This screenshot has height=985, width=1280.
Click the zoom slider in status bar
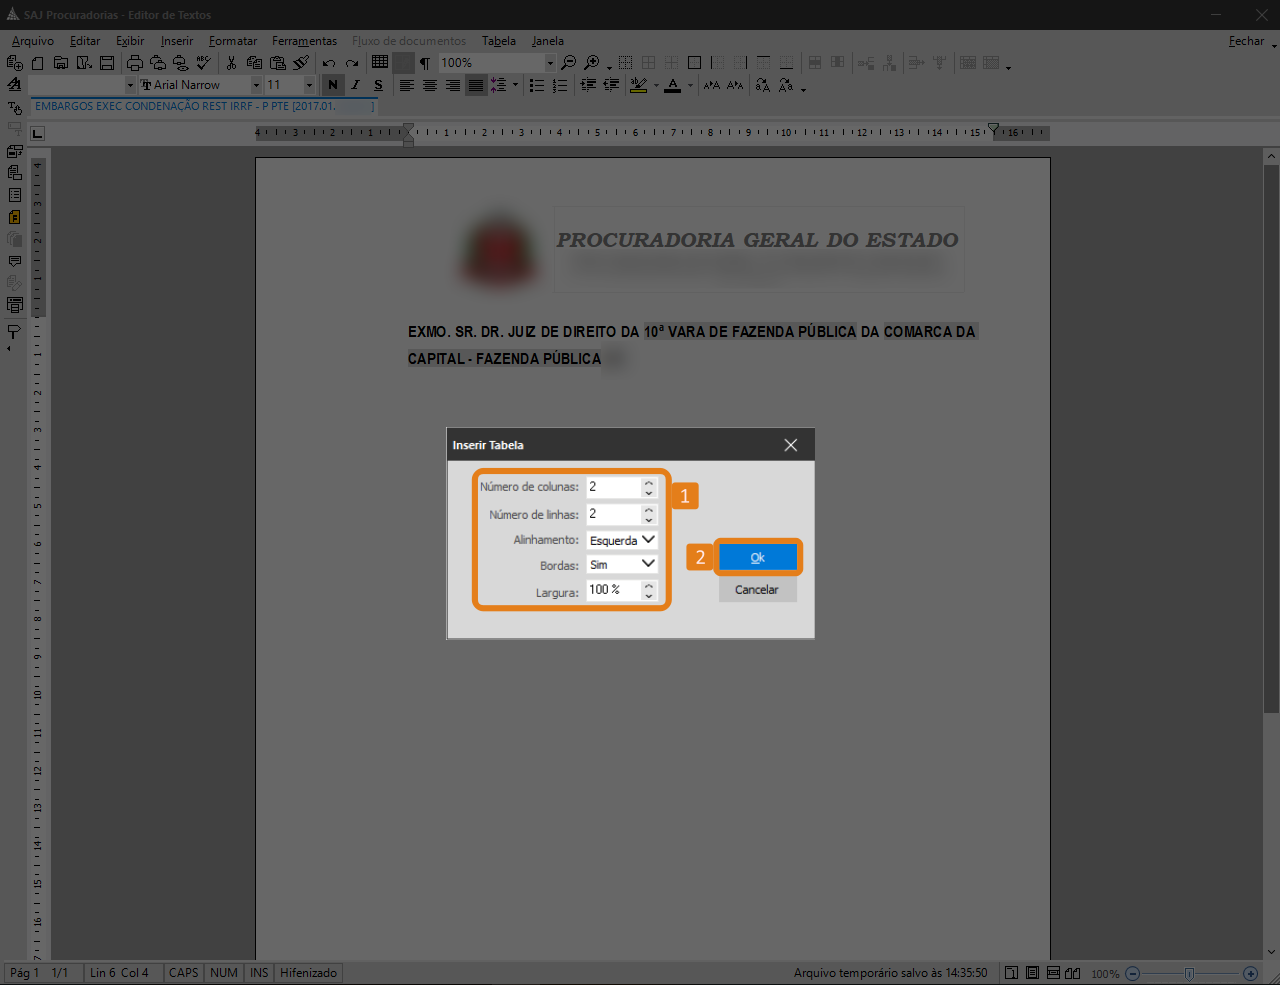tap(1189, 973)
